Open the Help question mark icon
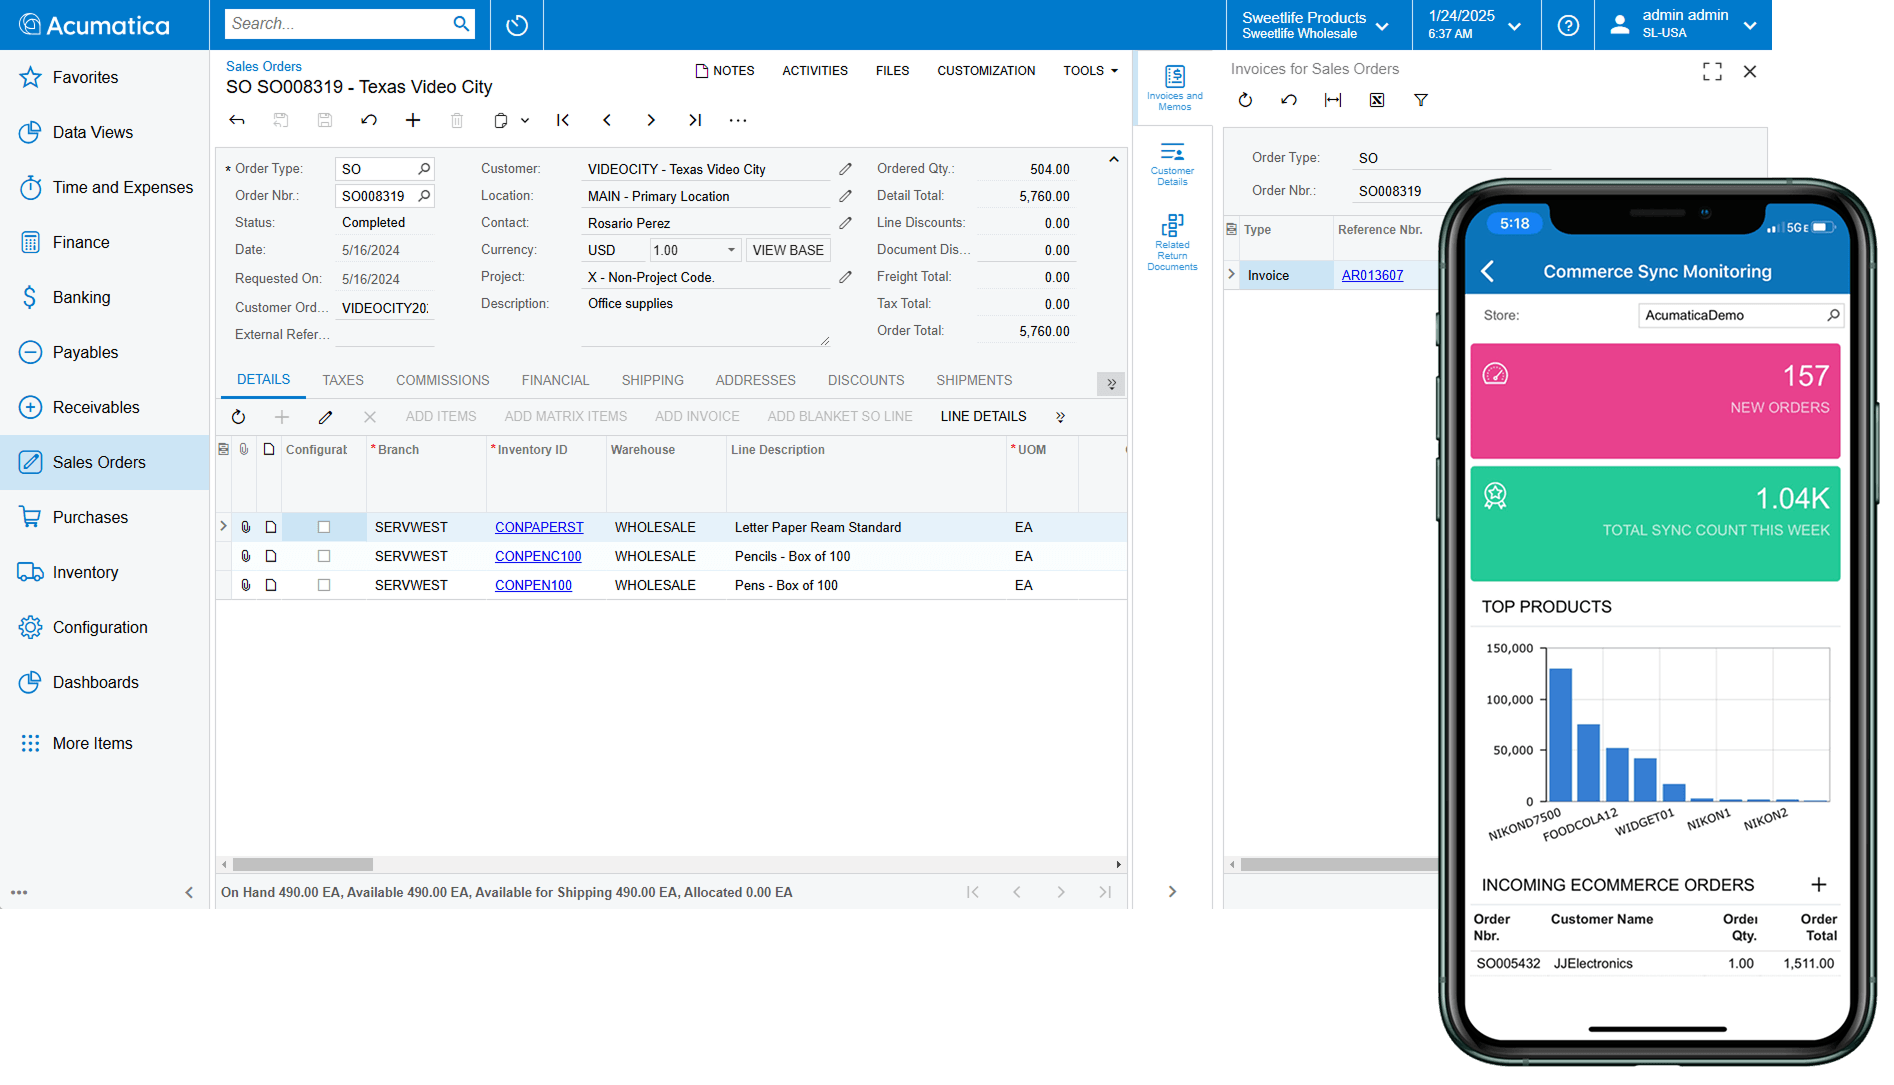 (1568, 25)
